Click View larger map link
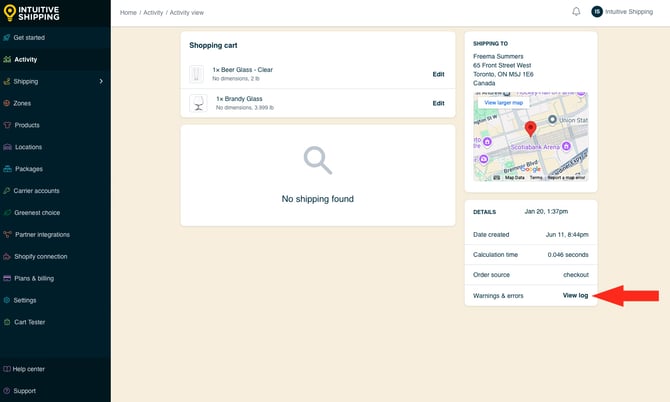 503,103
